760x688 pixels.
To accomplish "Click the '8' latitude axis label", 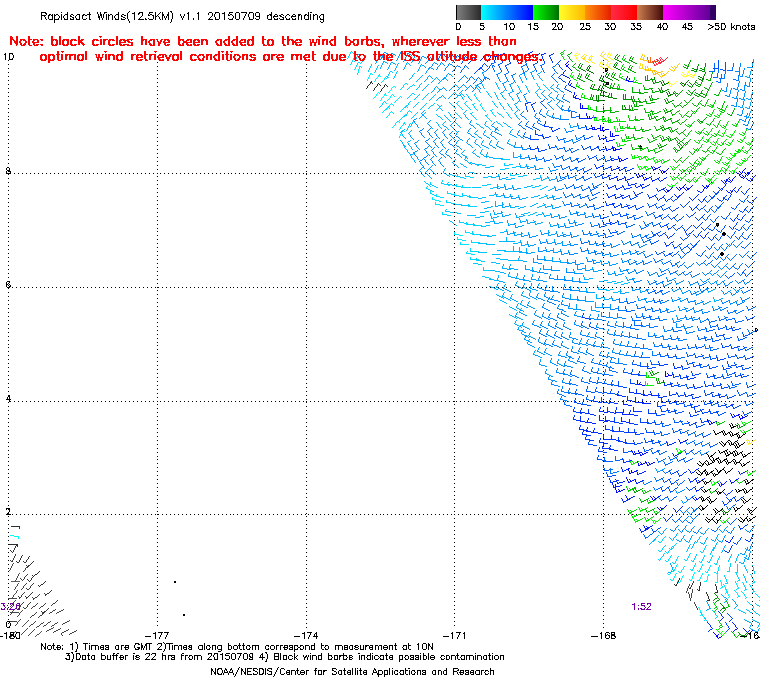I will coord(8,171).
